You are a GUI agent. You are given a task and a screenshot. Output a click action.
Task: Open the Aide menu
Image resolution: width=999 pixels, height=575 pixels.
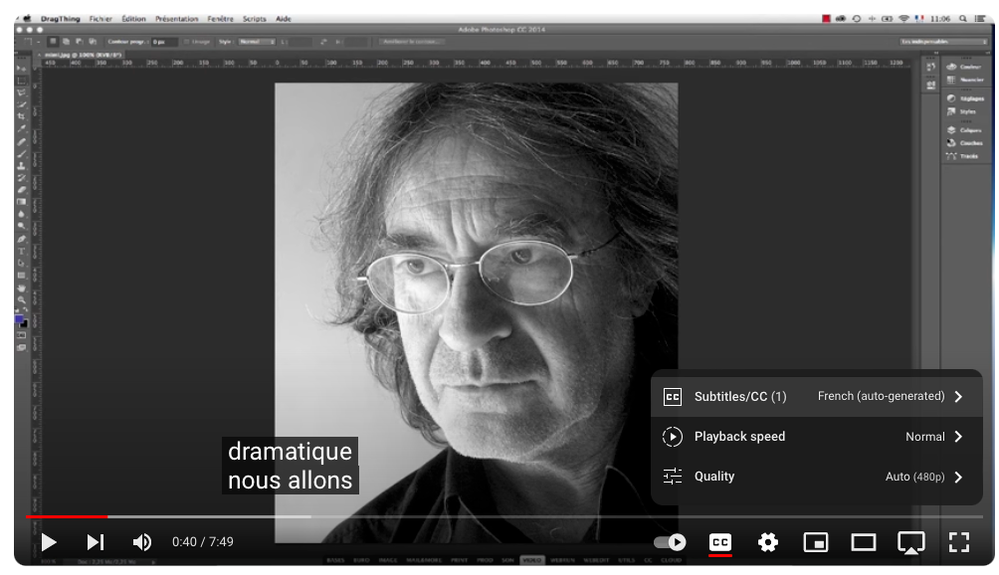(x=284, y=18)
